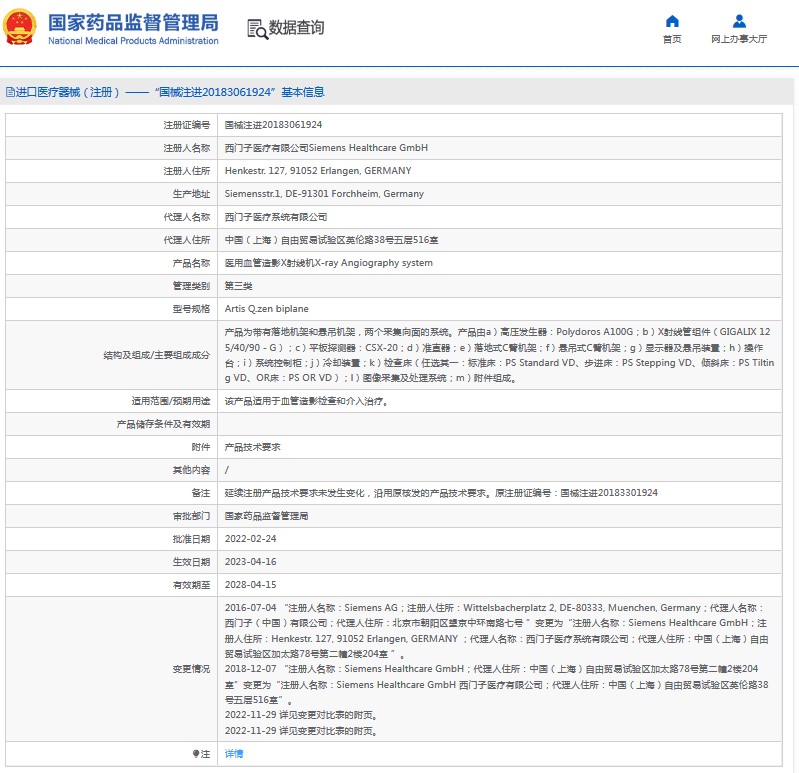Click 该产品适用于血管造影检查和介入治疗 text
Viewport: 799px width, 773px height.
[305, 401]
